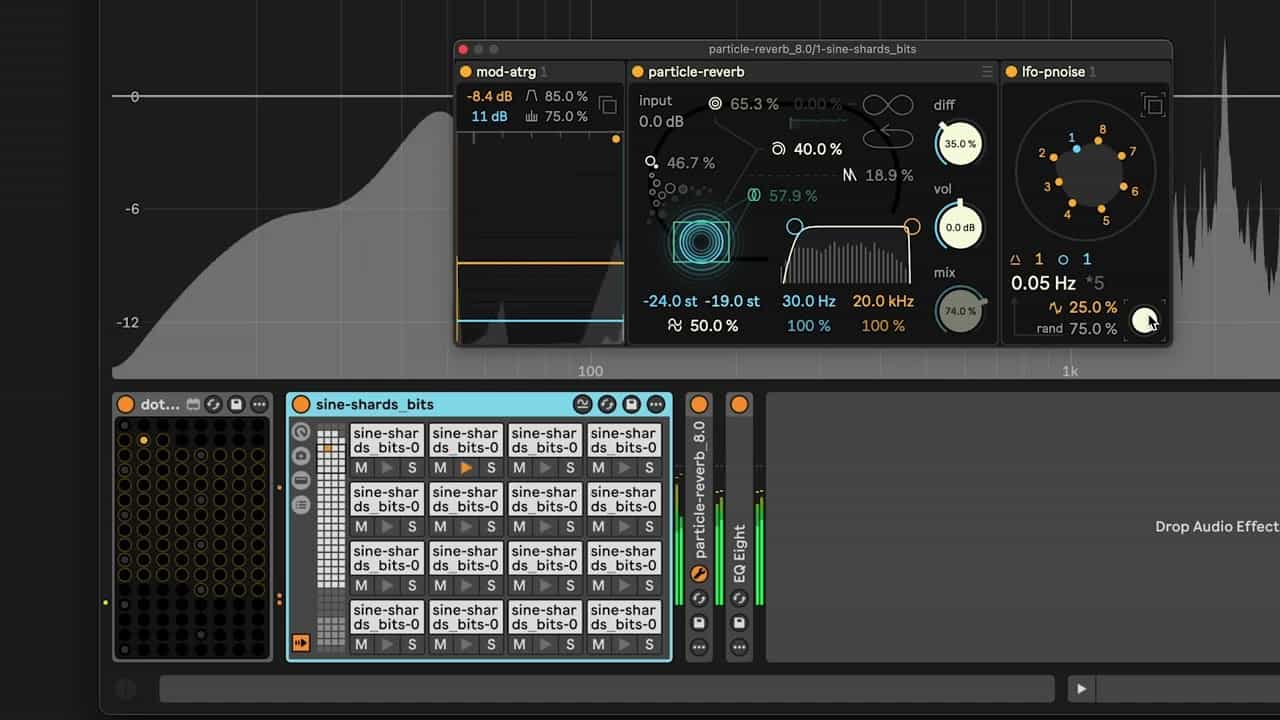Click the save preset icon on sine-shards_bits
Screen dimensions: 1280x720
point(631,404)
